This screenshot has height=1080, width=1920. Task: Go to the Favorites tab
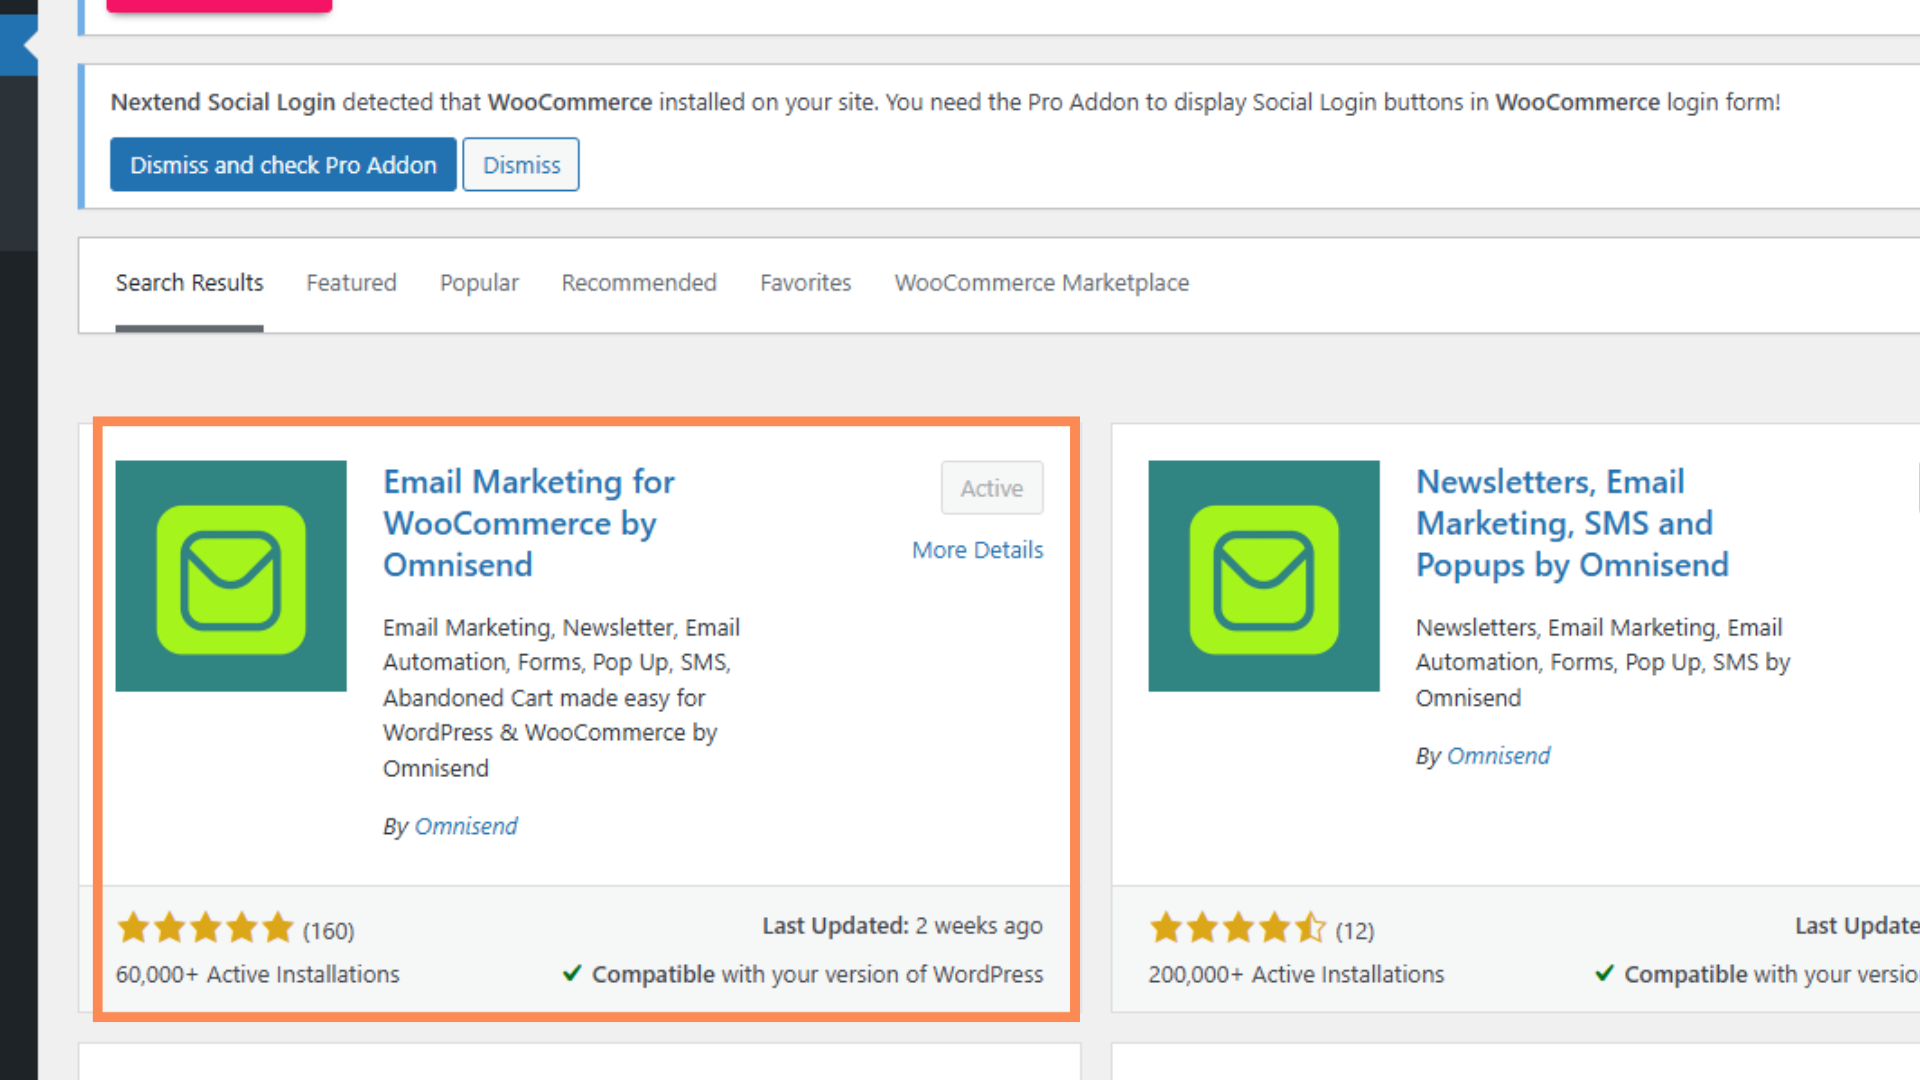[x=805, y=283]
